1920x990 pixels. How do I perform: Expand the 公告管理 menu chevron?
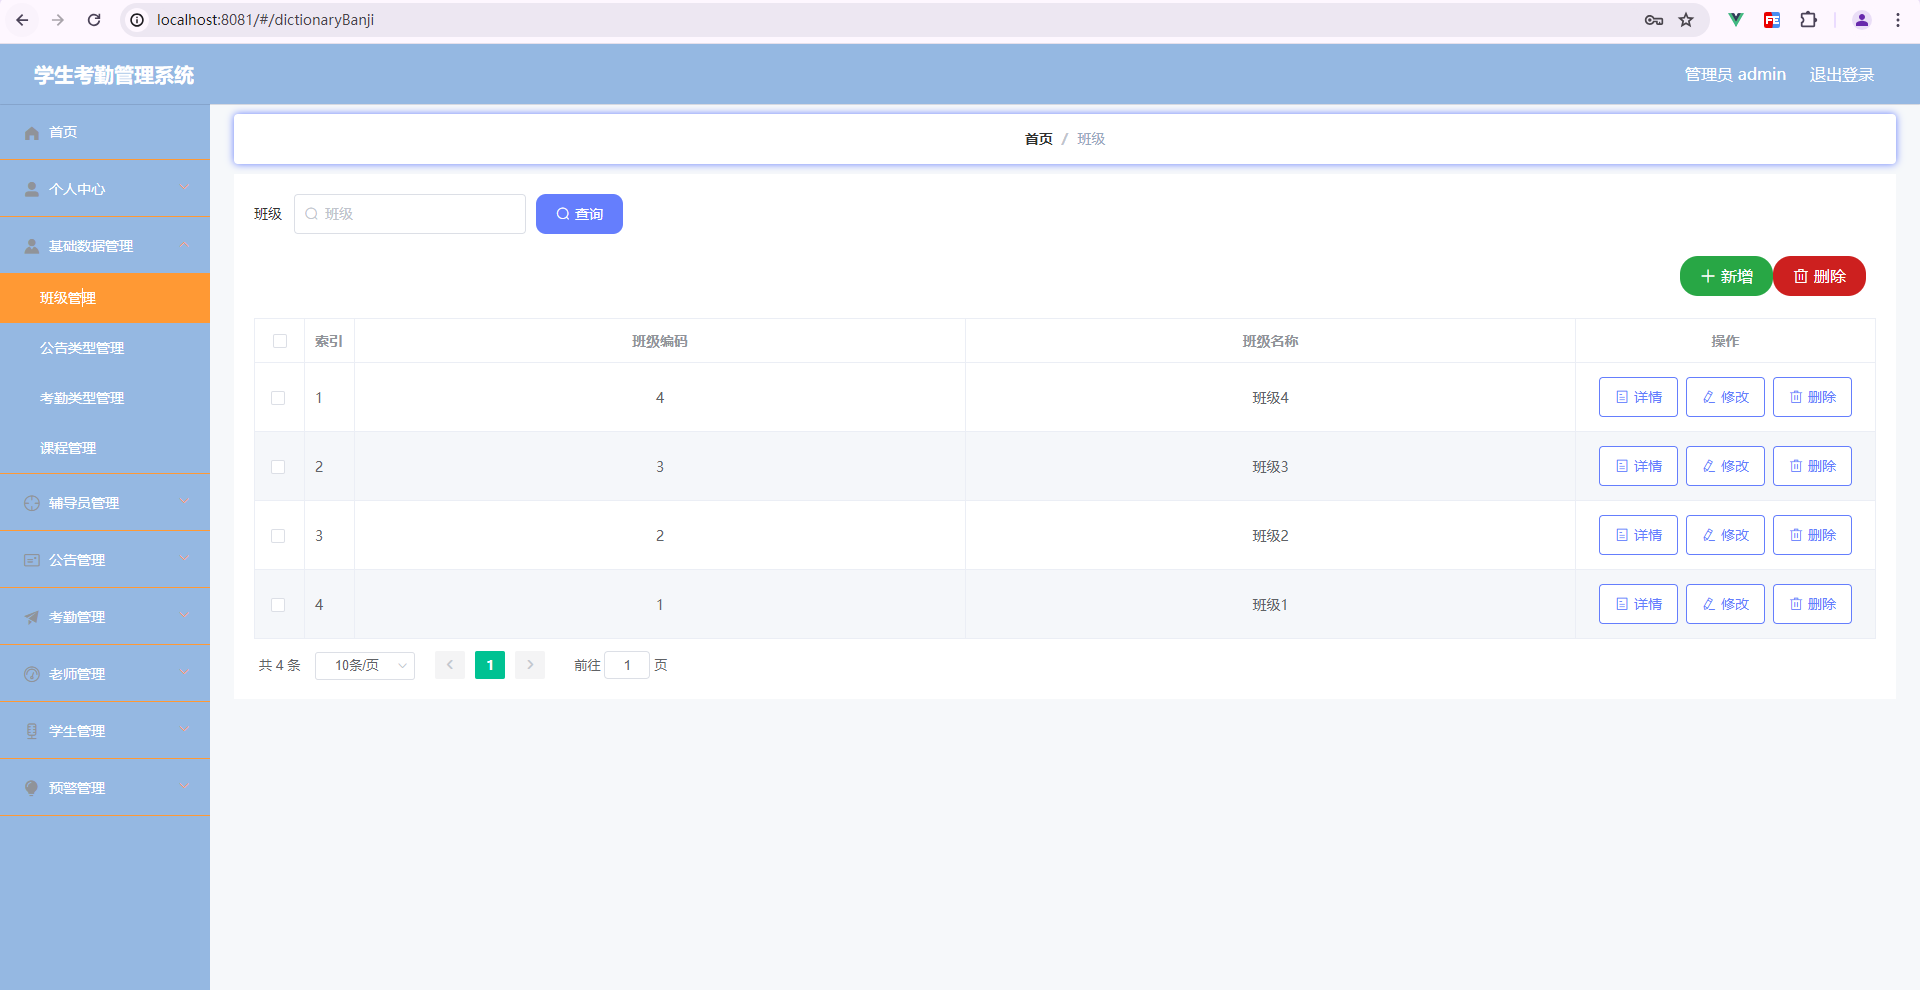[x=185, y=559]
